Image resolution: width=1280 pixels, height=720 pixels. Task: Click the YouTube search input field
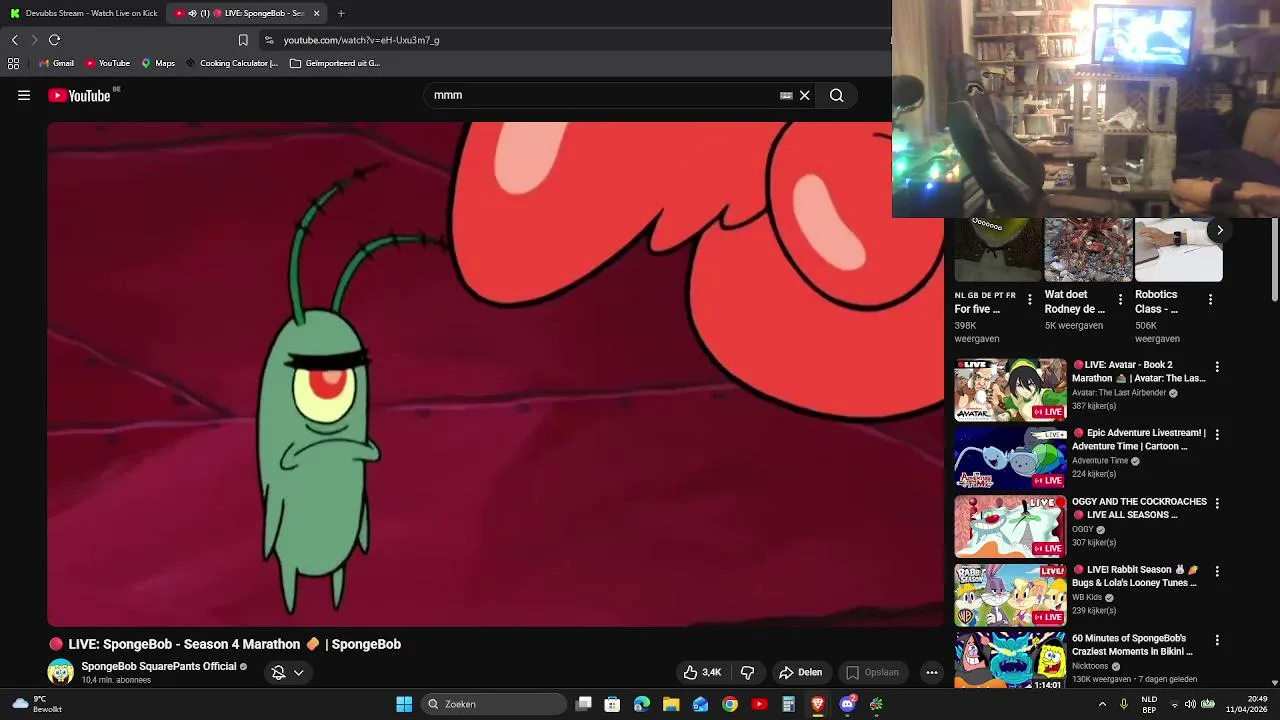600,95
